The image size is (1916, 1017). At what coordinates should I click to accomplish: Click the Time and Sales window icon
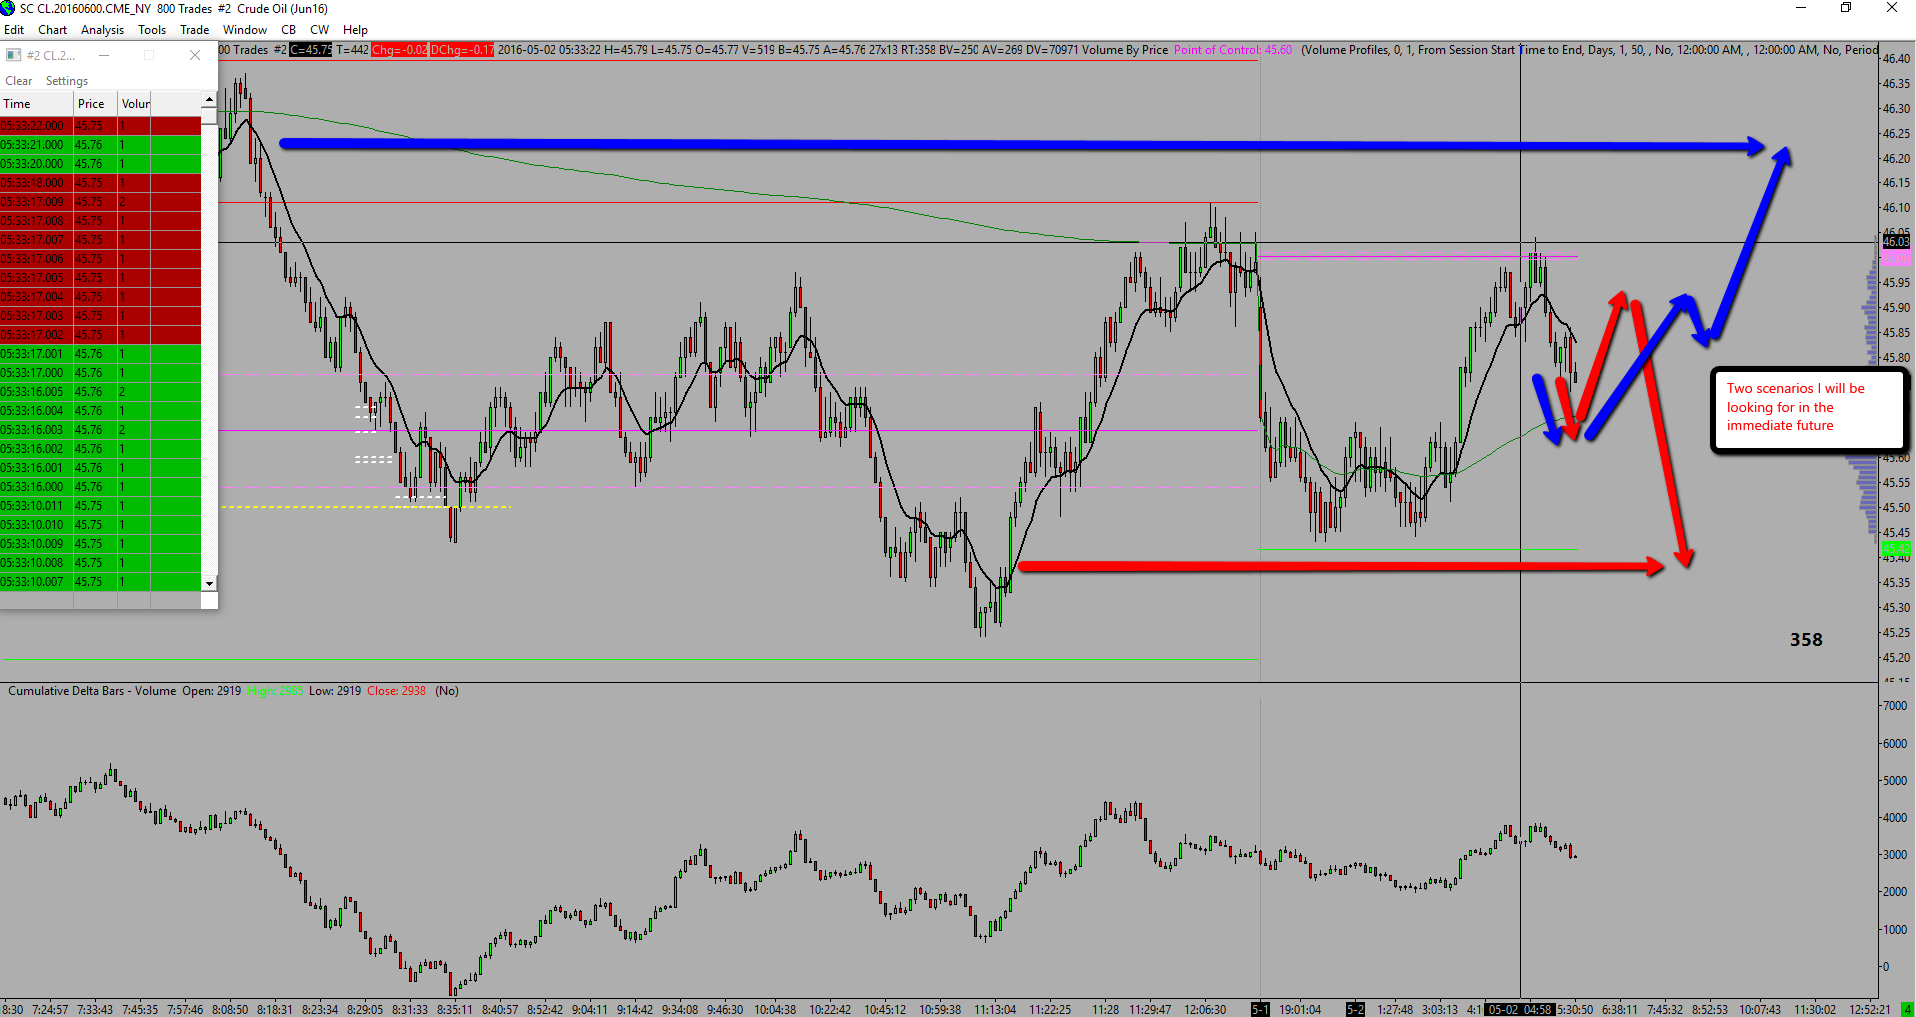(x=14, y=55)
